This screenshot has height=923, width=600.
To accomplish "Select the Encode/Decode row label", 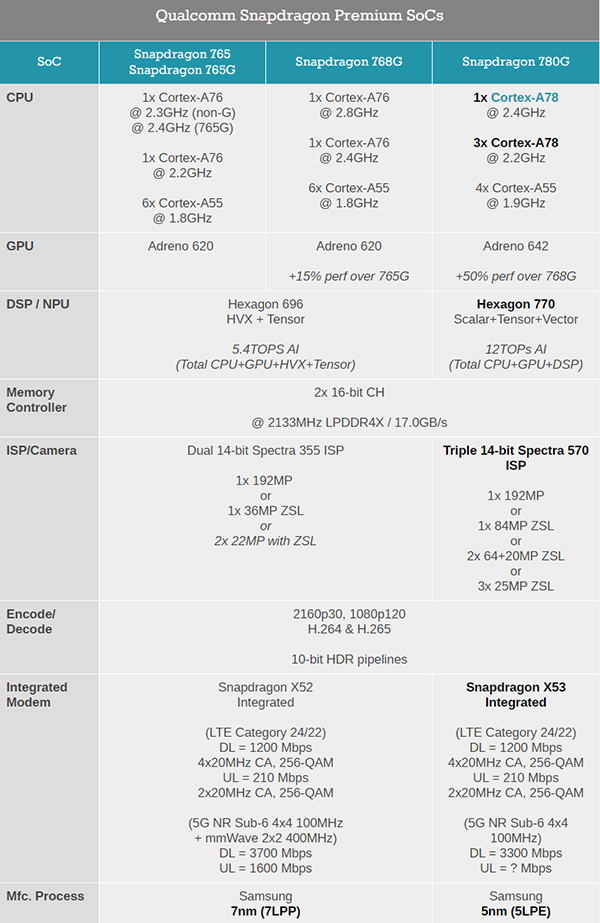I will [x=31, y=621].
